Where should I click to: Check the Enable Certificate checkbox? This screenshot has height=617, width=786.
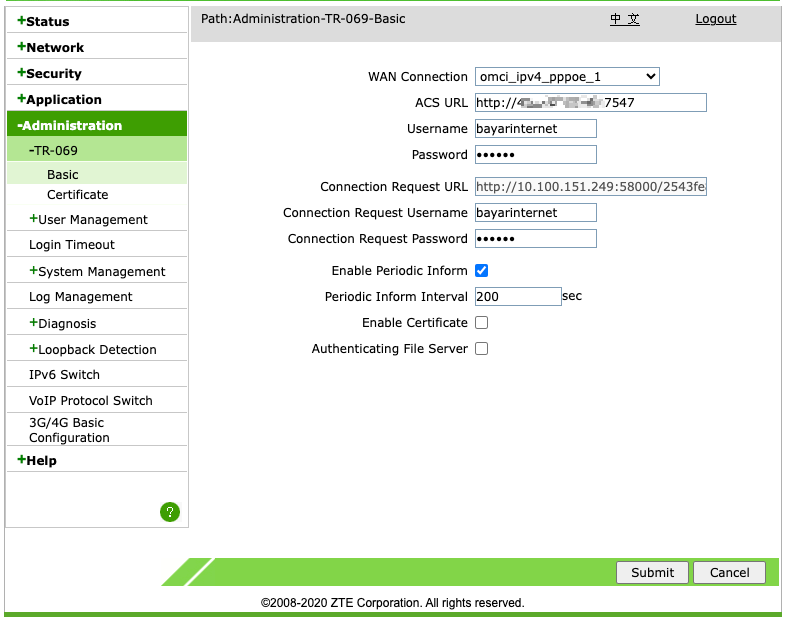click(x=481, y=323)
